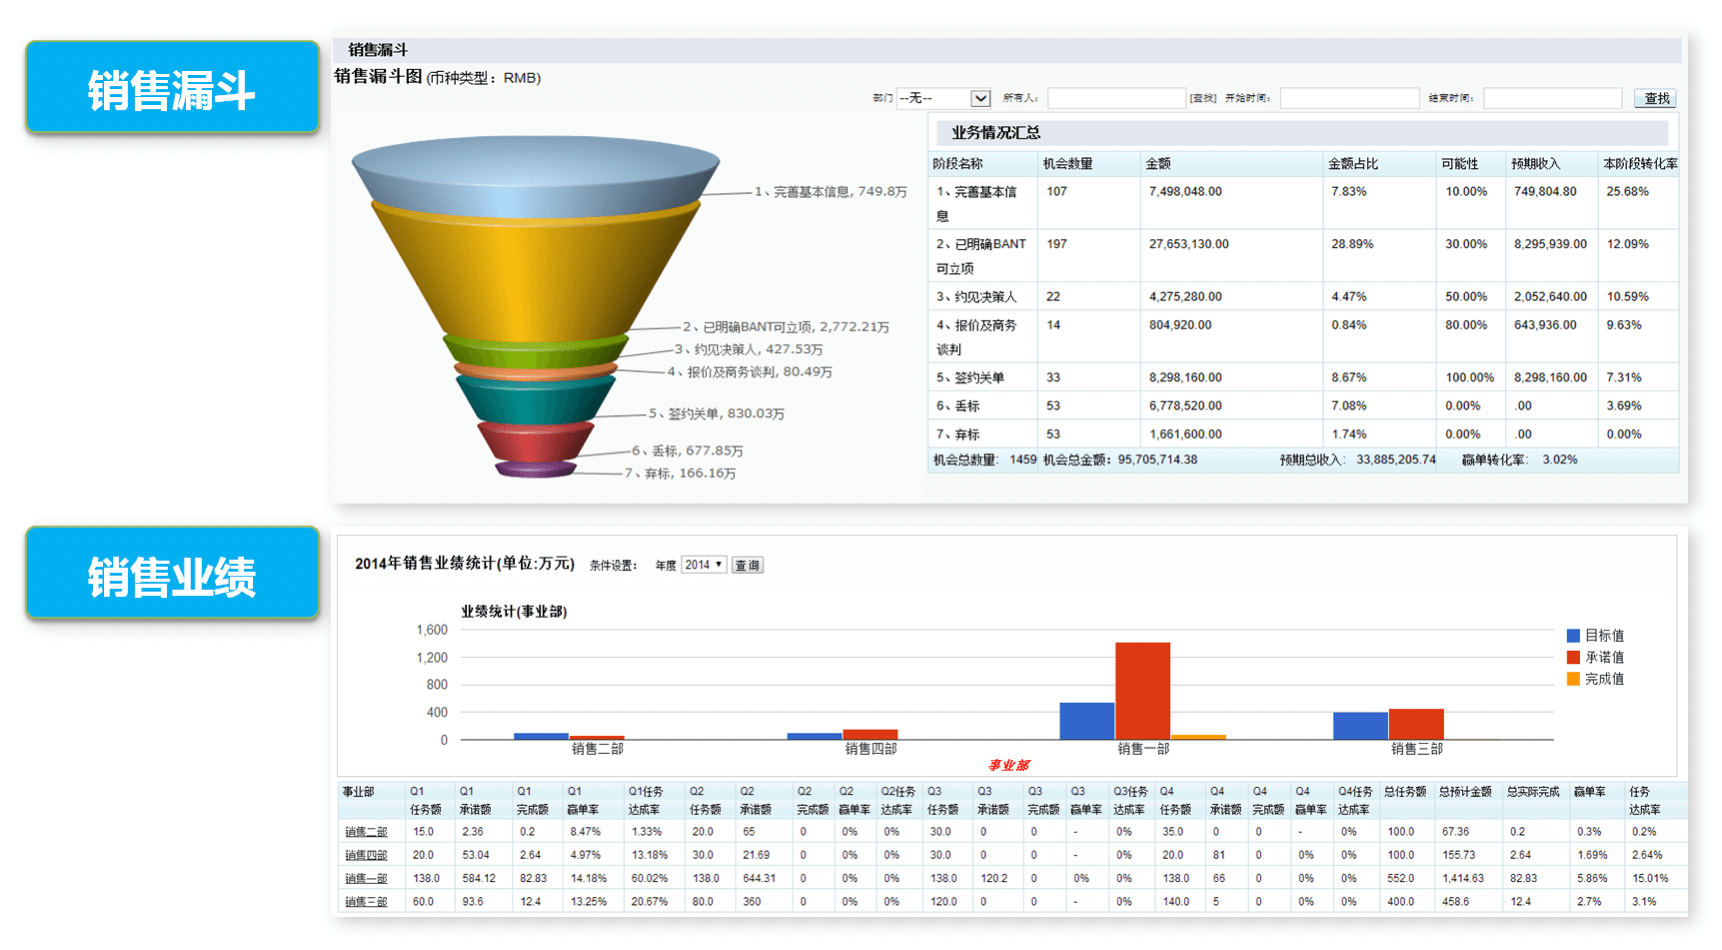The height and width of the screenshot is (950, 1722).
Task: Click the 所有人 input field
Action: 1116,98
